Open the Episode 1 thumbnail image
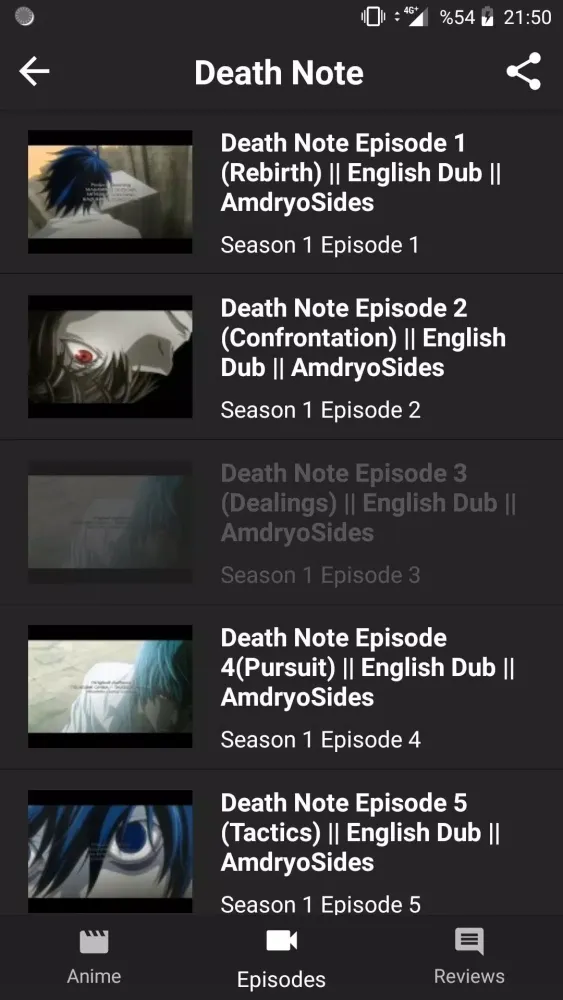563x1000 pixels. [110, 192]
